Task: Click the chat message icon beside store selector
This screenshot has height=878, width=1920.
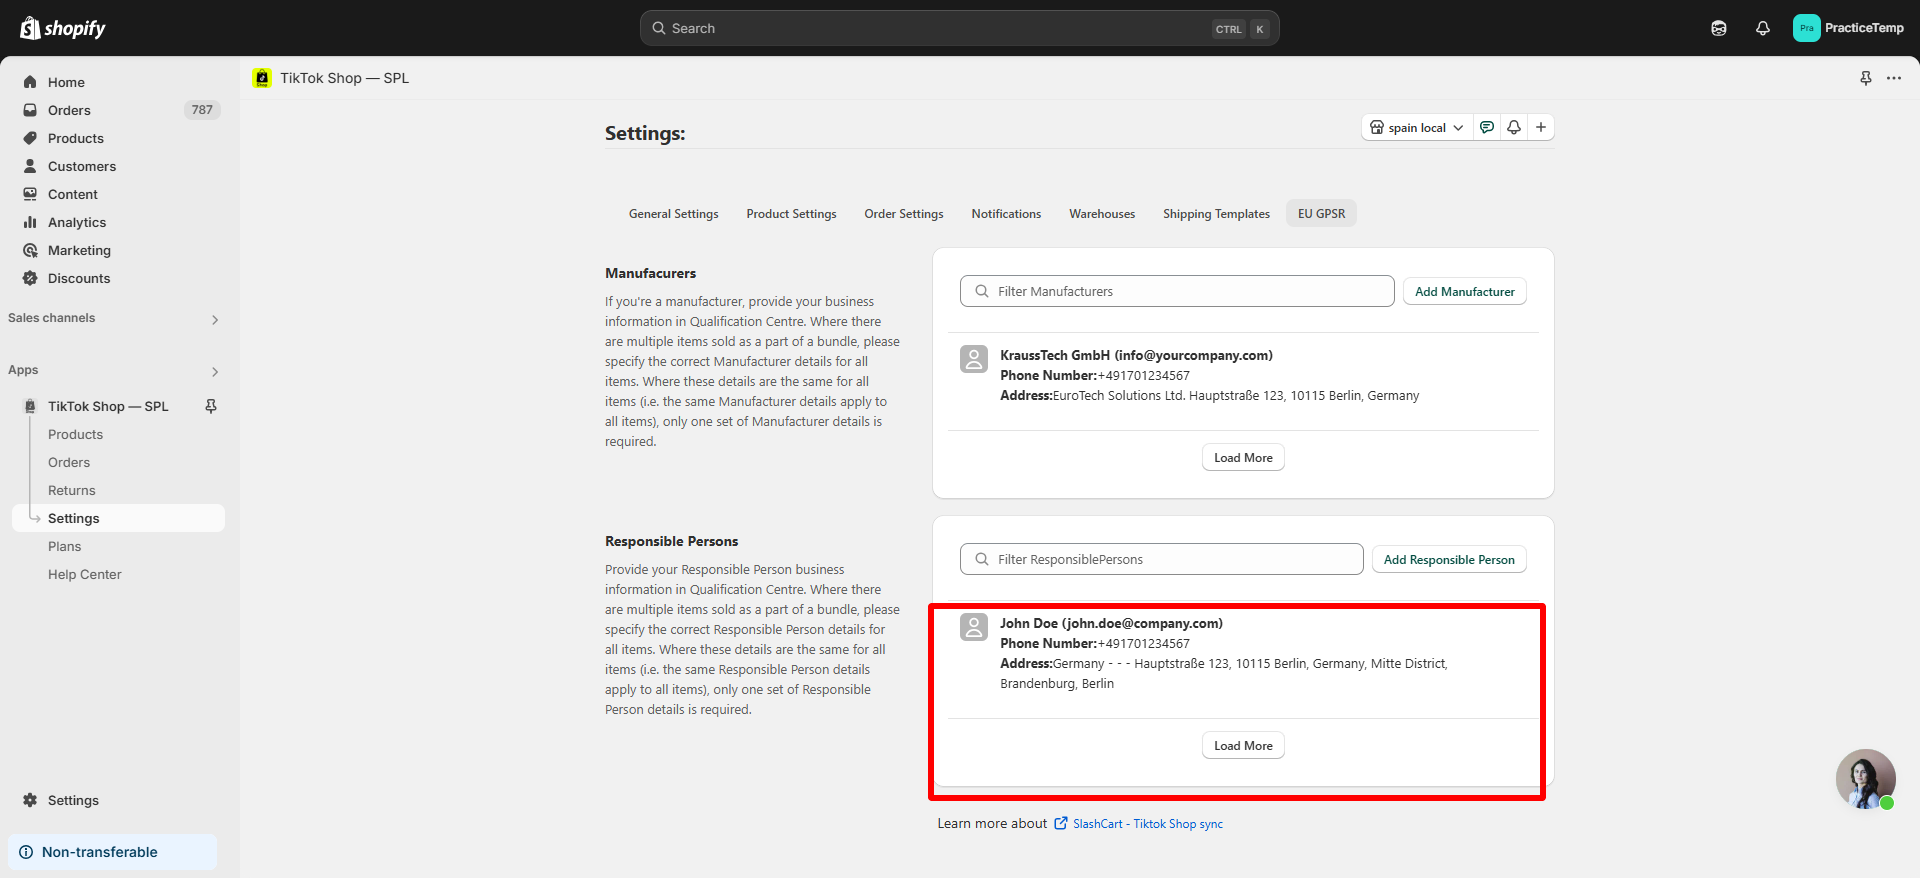Action: click(1487, 127)
